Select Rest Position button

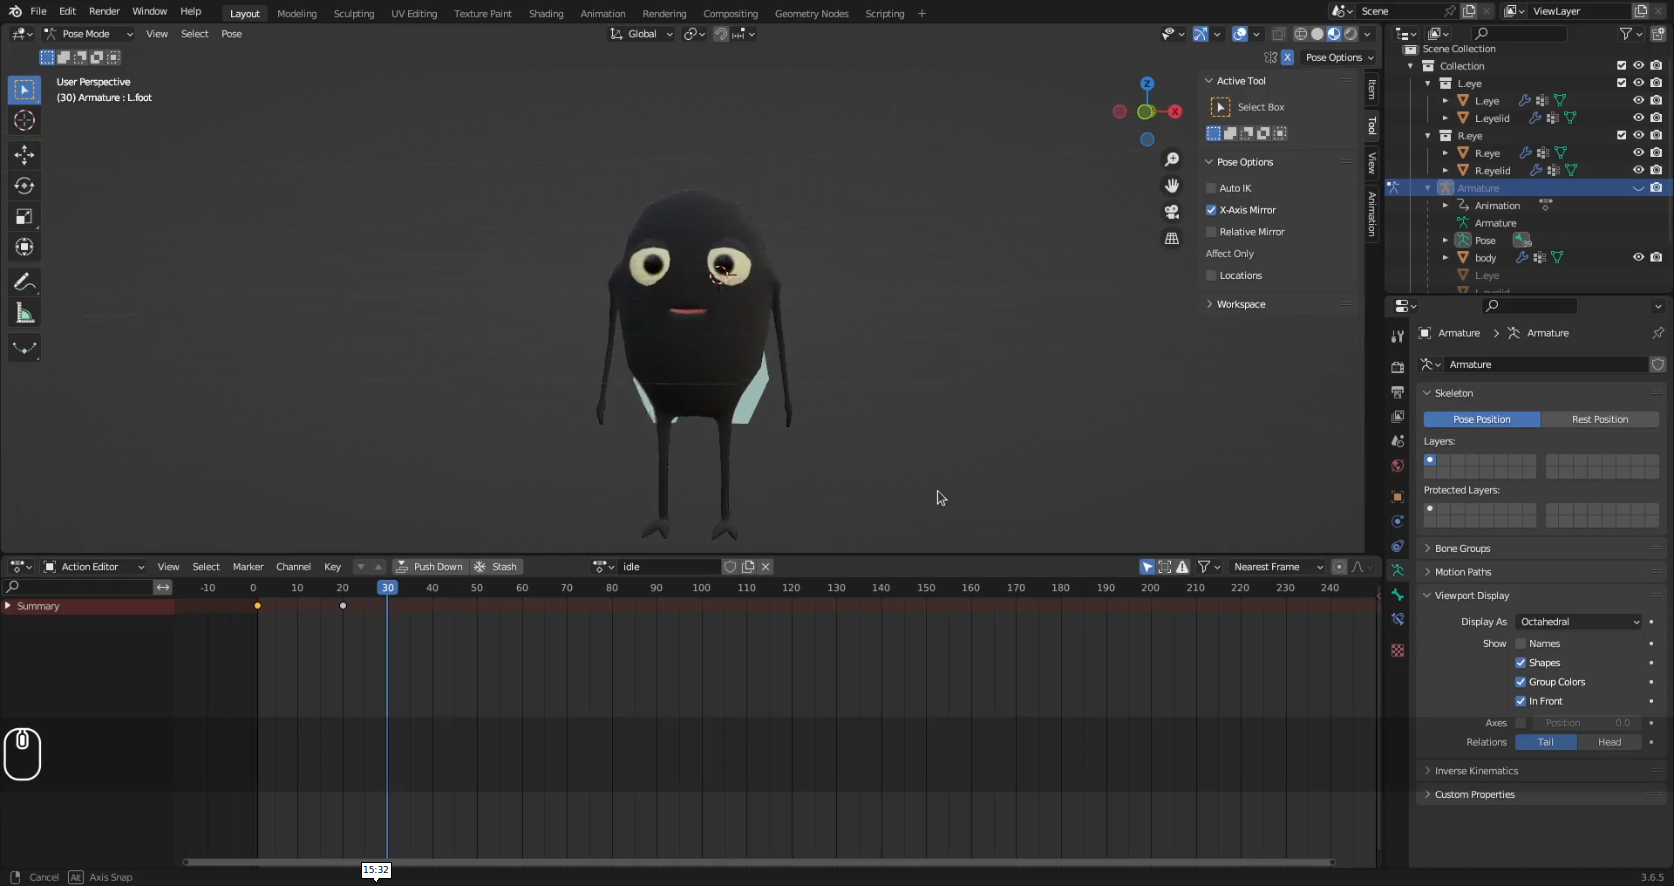coord(1599,420)
